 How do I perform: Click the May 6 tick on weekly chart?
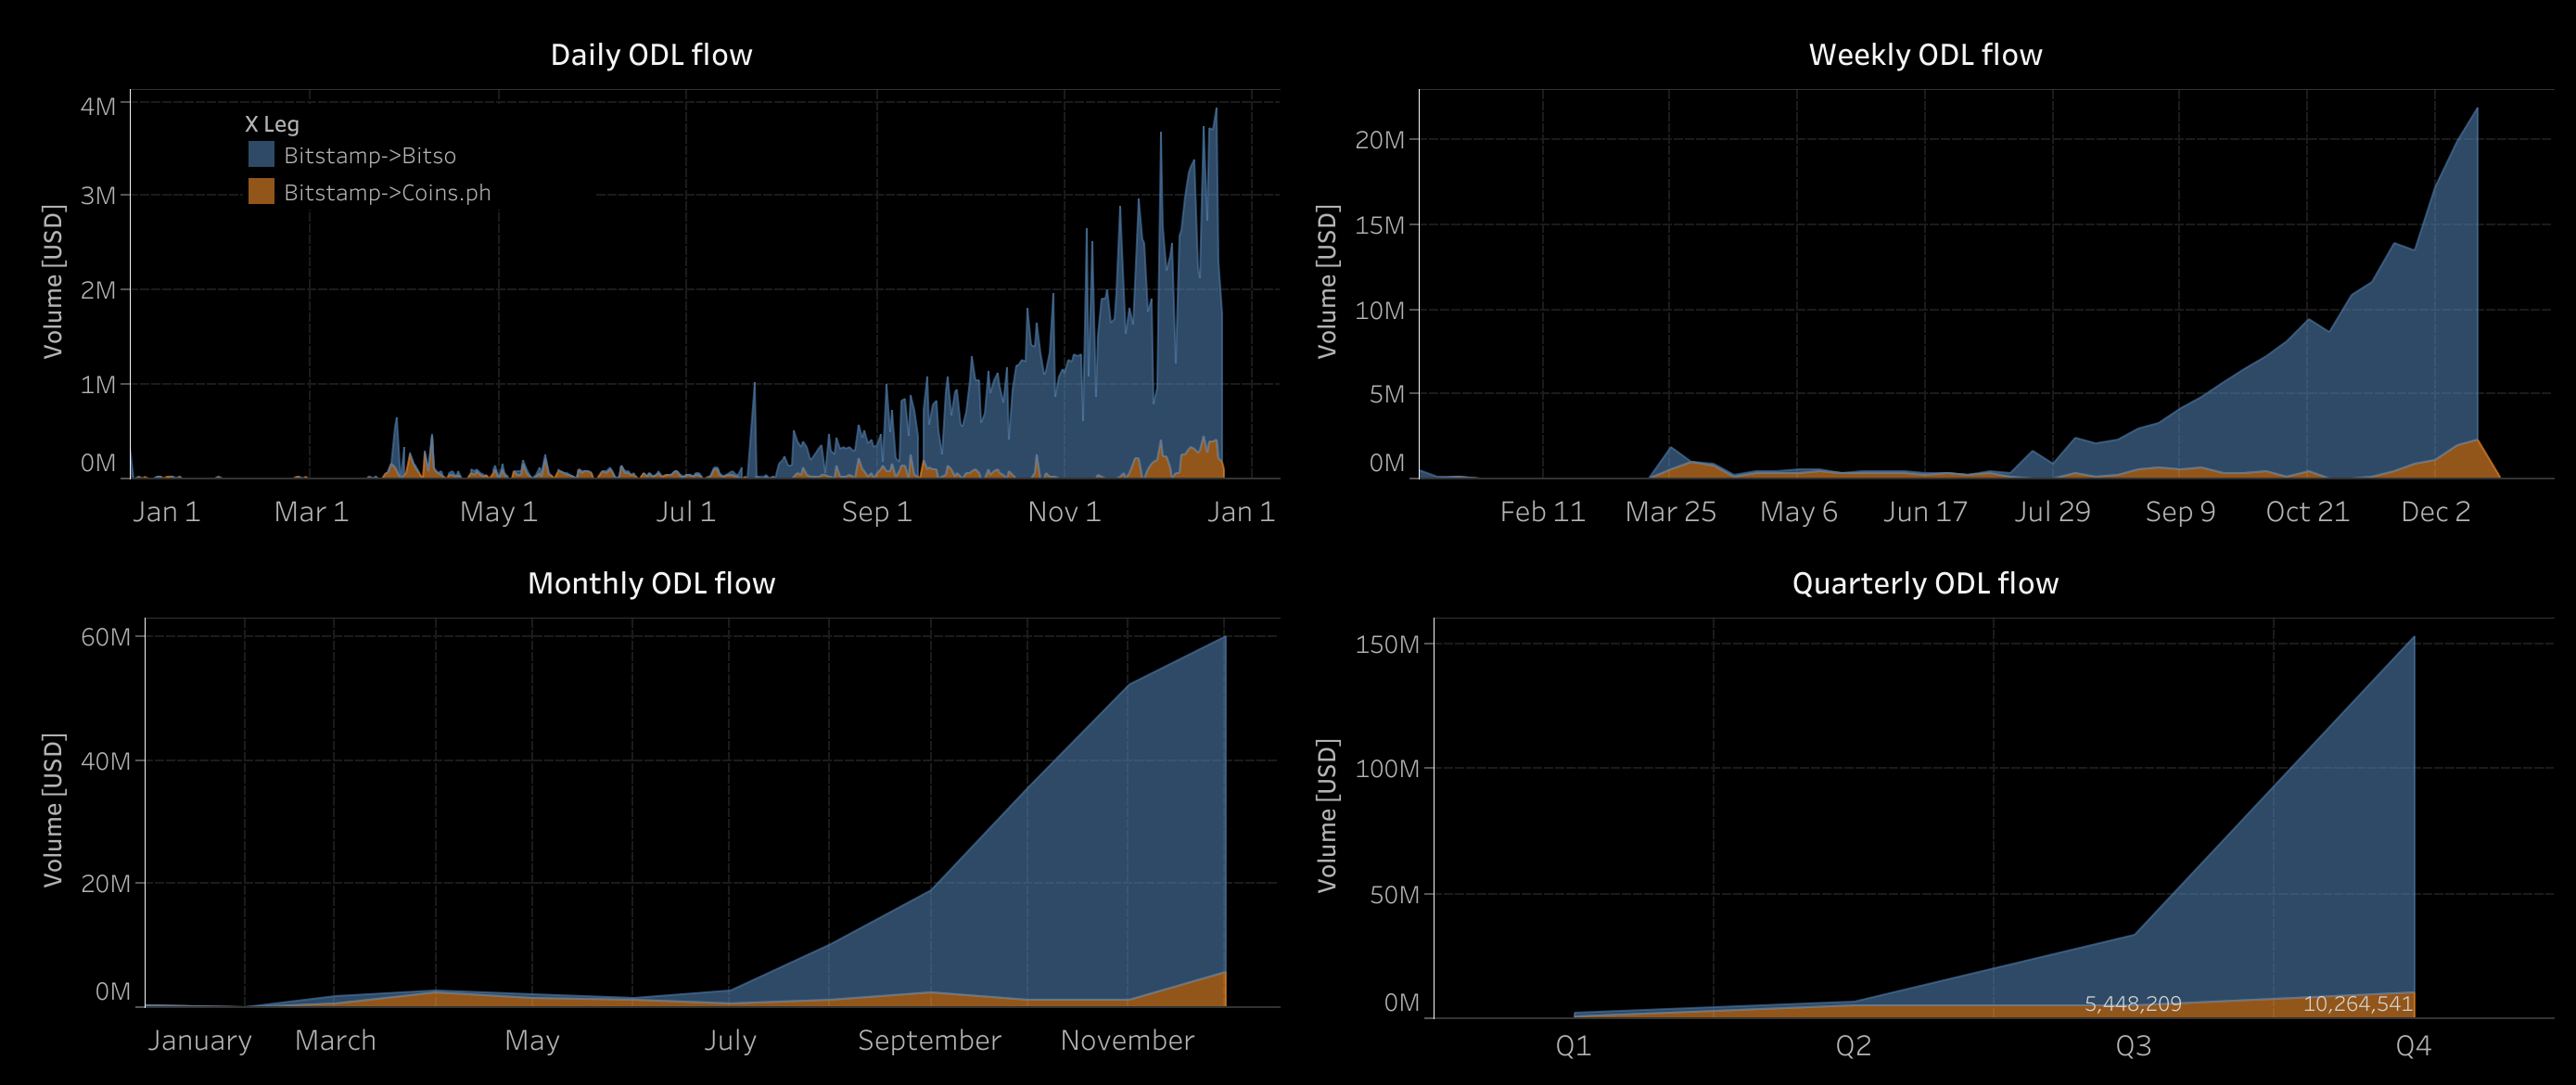1798,512
